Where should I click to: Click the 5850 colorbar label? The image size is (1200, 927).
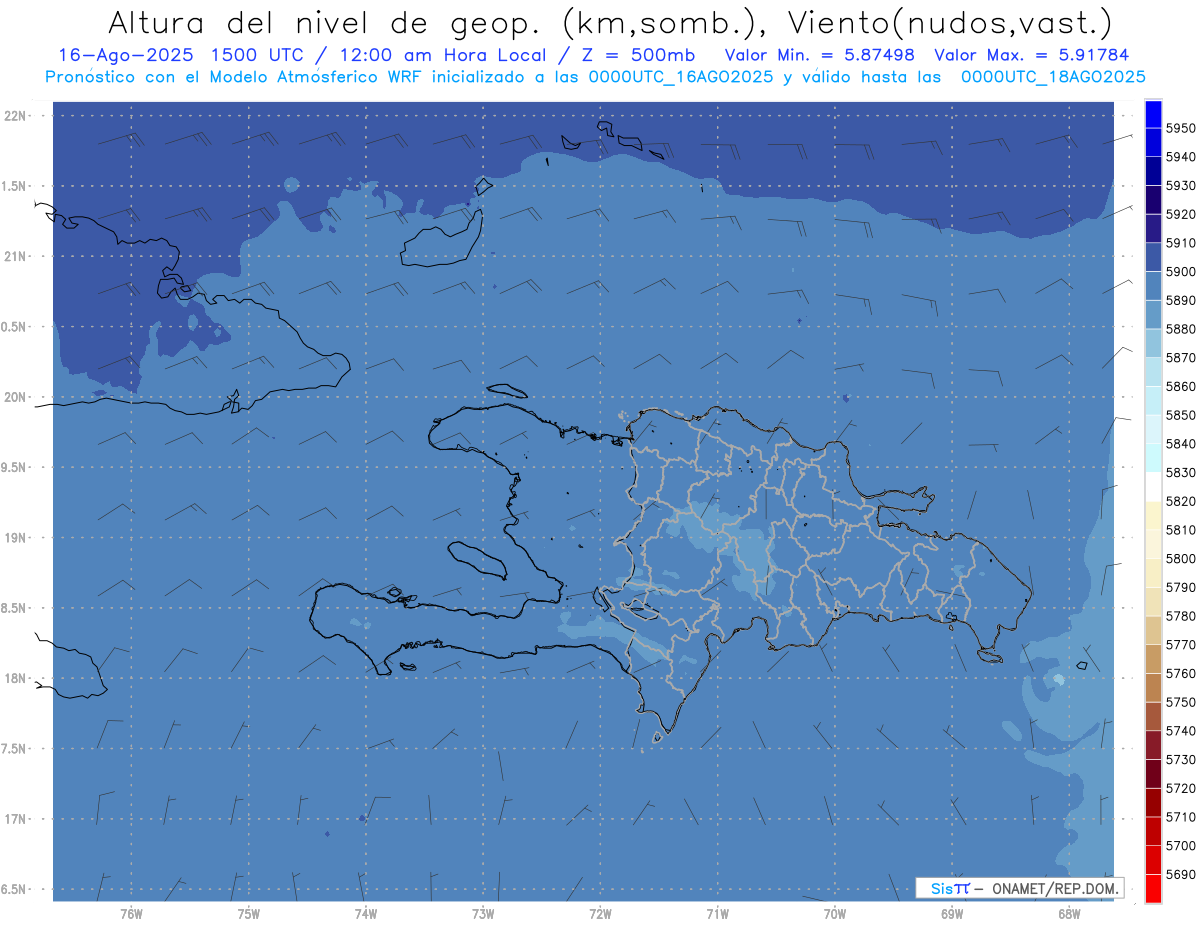click(x=1180, y=415)
